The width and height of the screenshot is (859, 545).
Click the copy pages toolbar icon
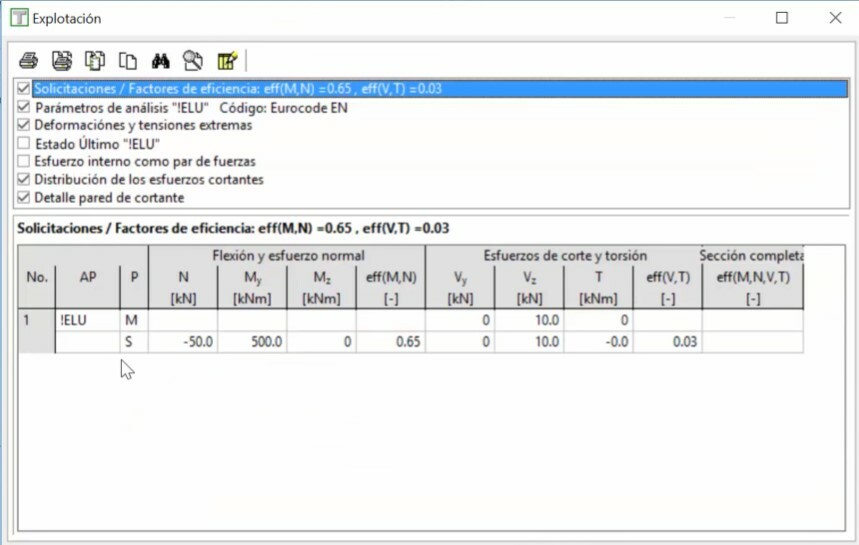127,61
